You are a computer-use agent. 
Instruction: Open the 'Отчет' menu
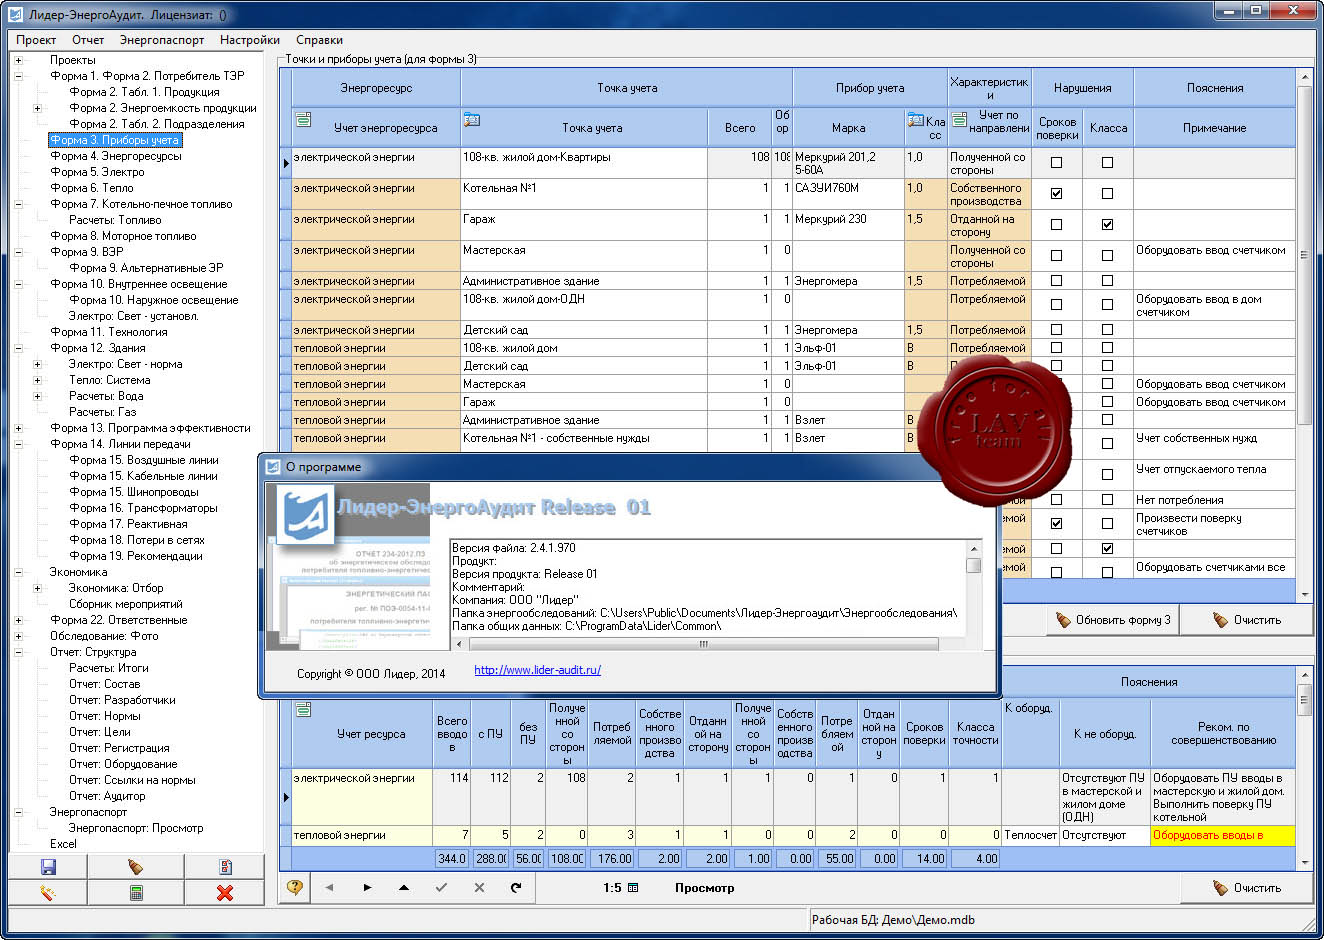(88, 40)
